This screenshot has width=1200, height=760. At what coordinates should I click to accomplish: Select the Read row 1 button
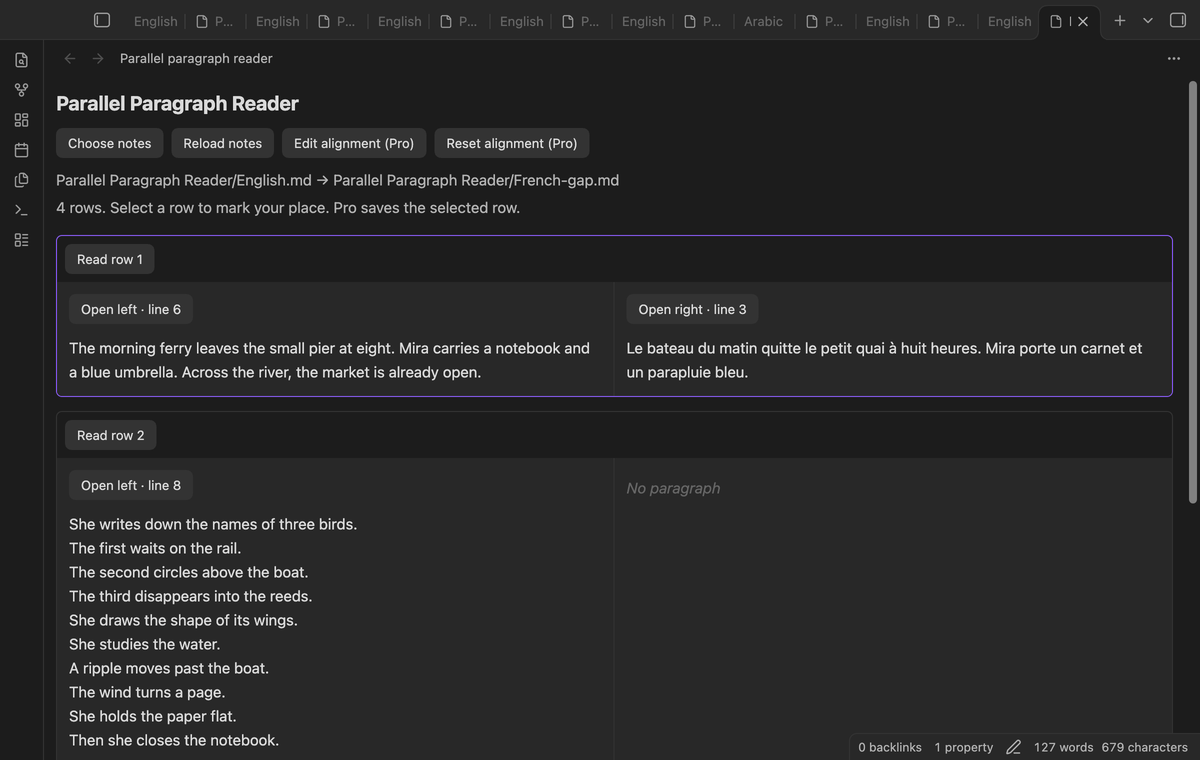[110, 259]
